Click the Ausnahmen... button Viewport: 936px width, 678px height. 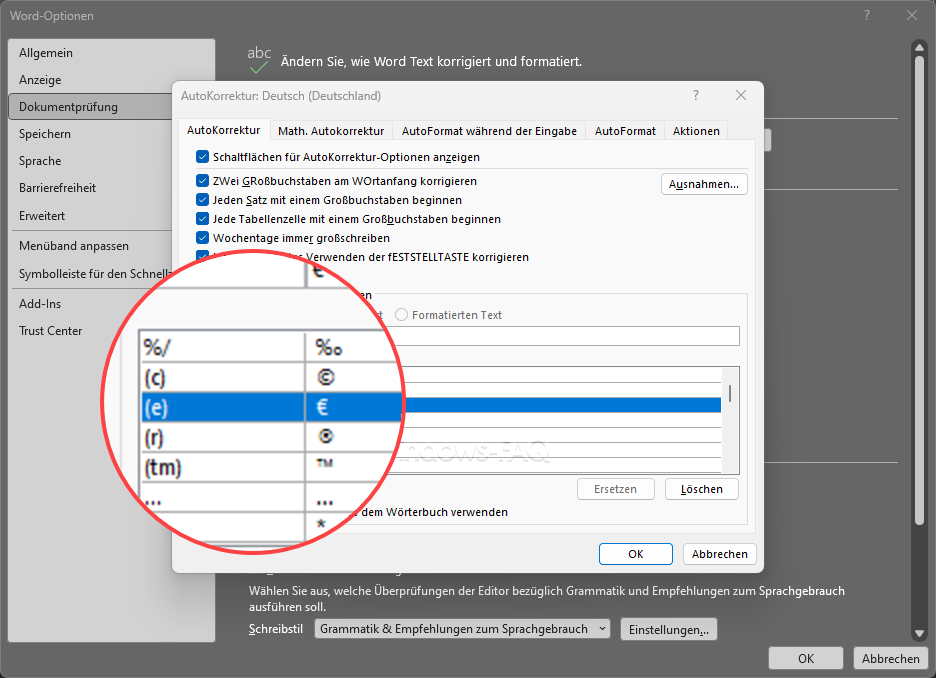point(704,184)
